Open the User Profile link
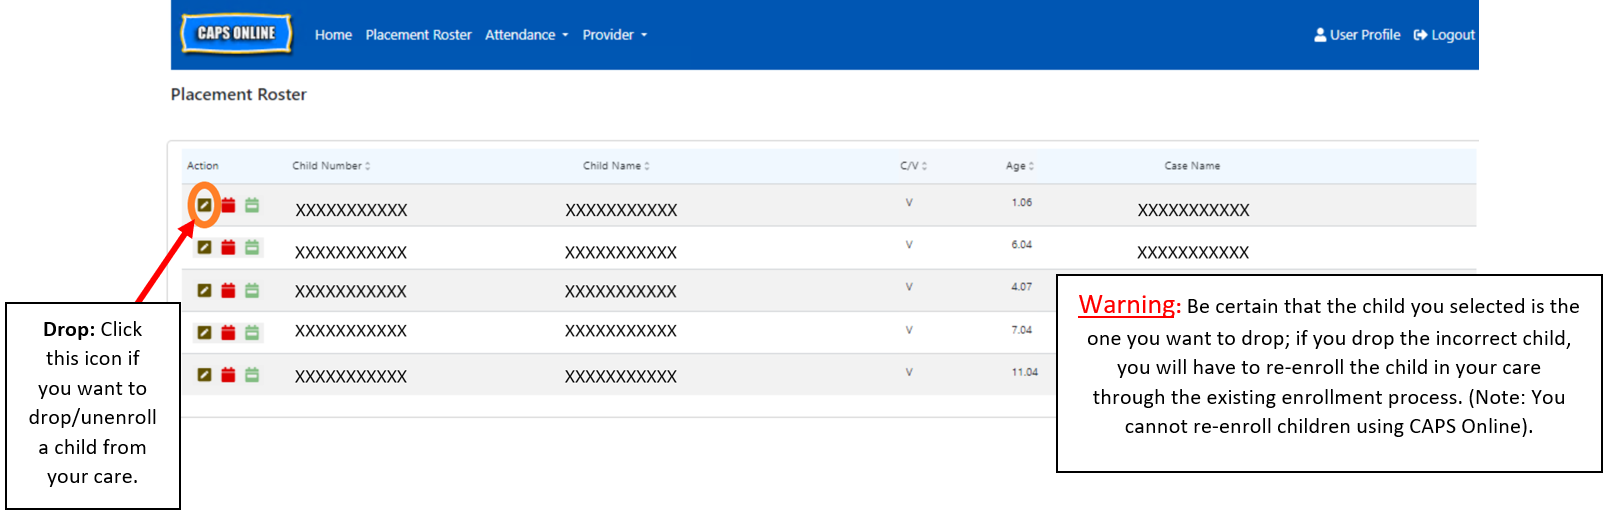This screenshot has height=523, width=1611. pyautogui.click(x=1357, y=35)
